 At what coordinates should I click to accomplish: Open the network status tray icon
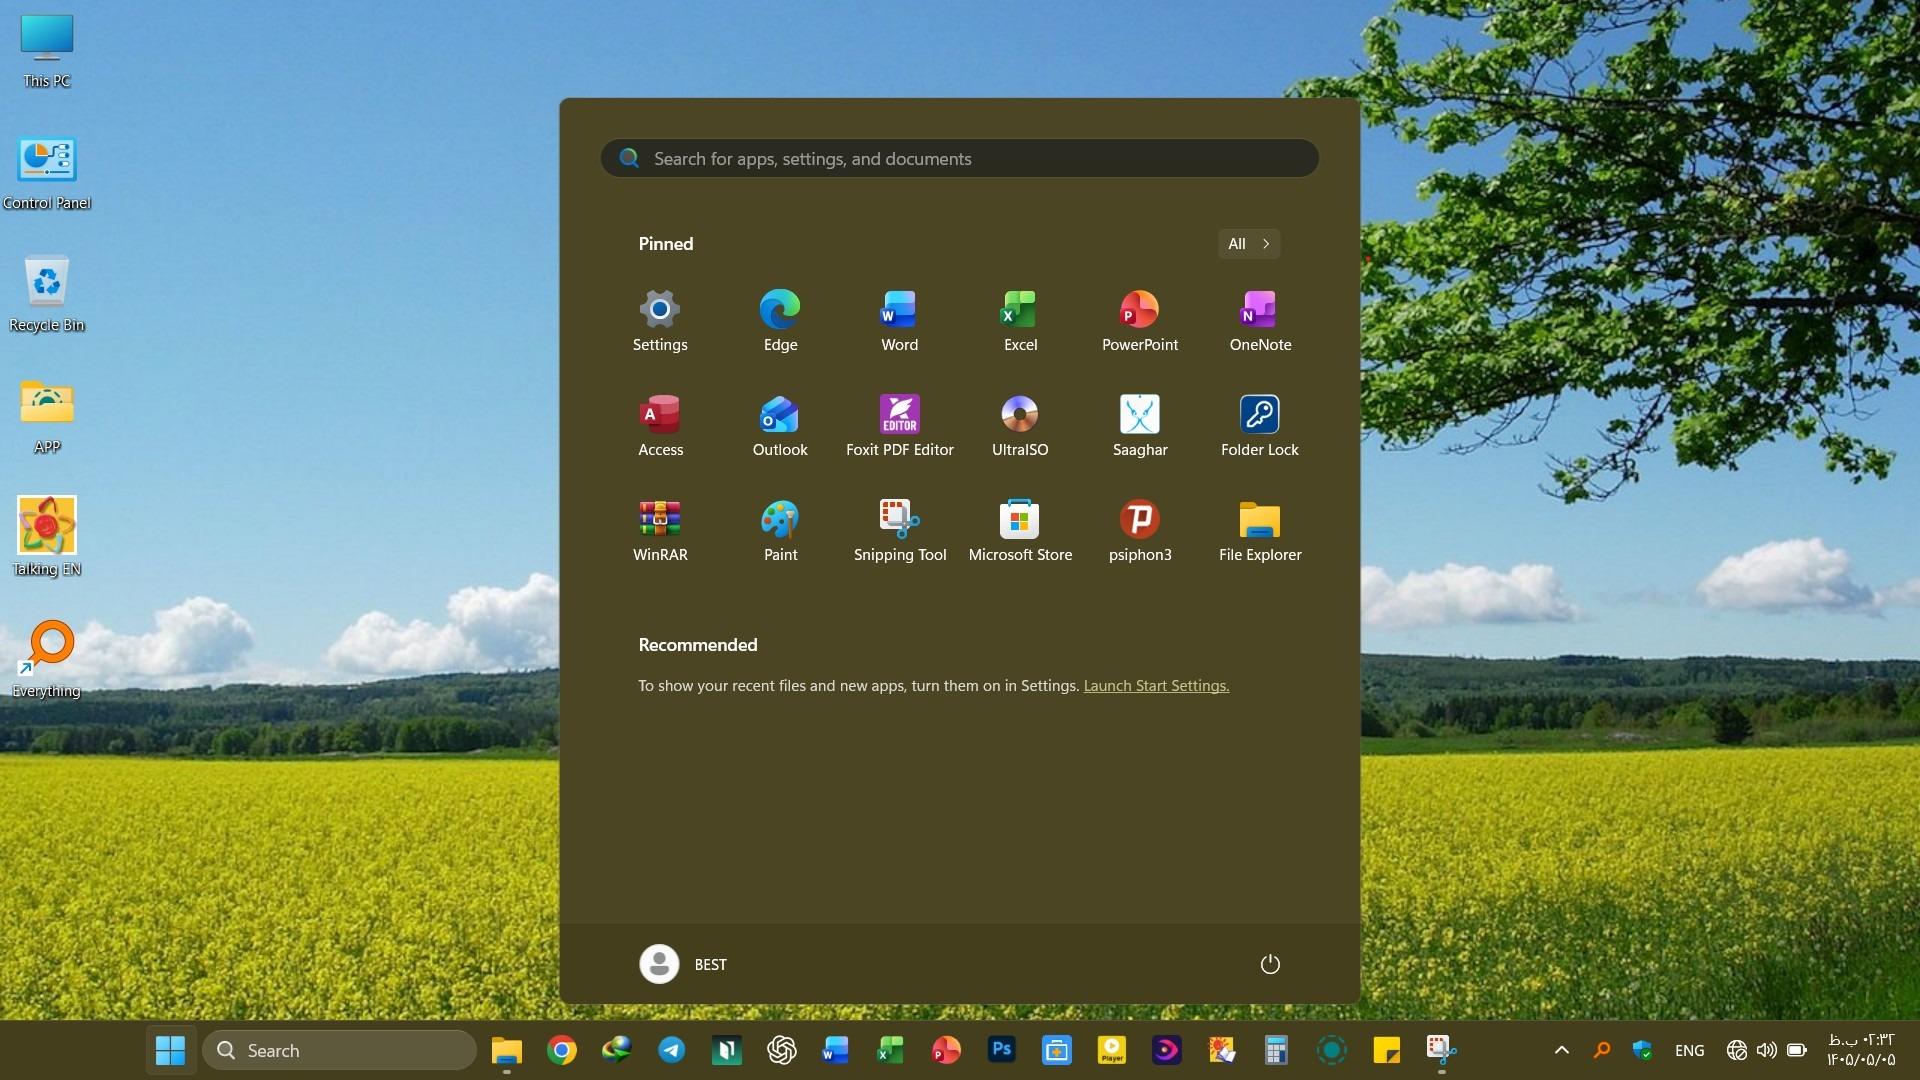click(x=1737, y=1050)
